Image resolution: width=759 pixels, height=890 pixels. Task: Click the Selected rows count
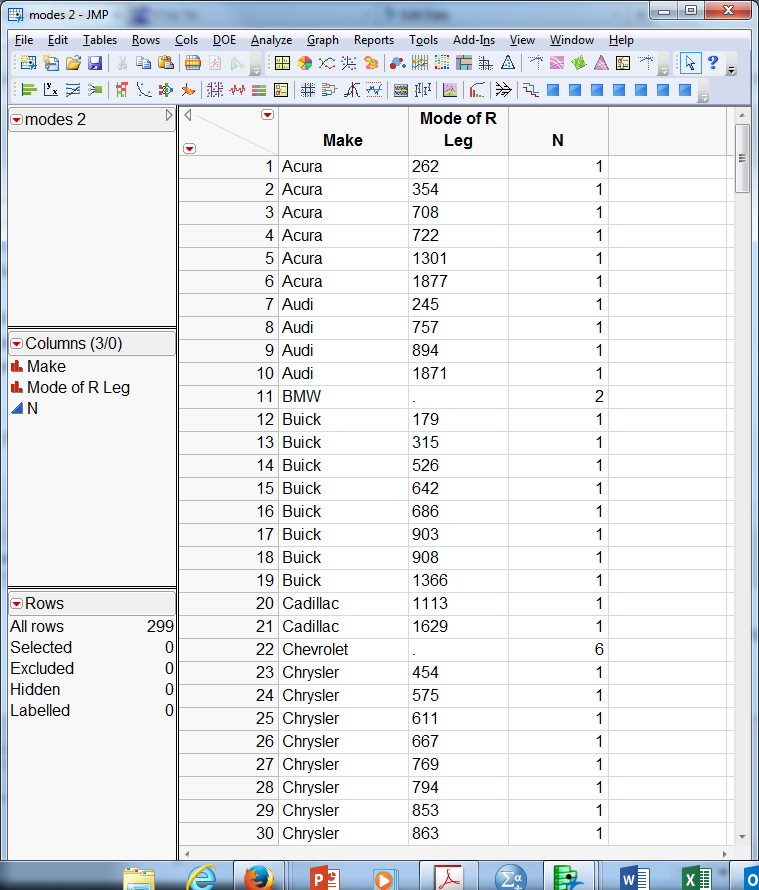pos(169,648)
